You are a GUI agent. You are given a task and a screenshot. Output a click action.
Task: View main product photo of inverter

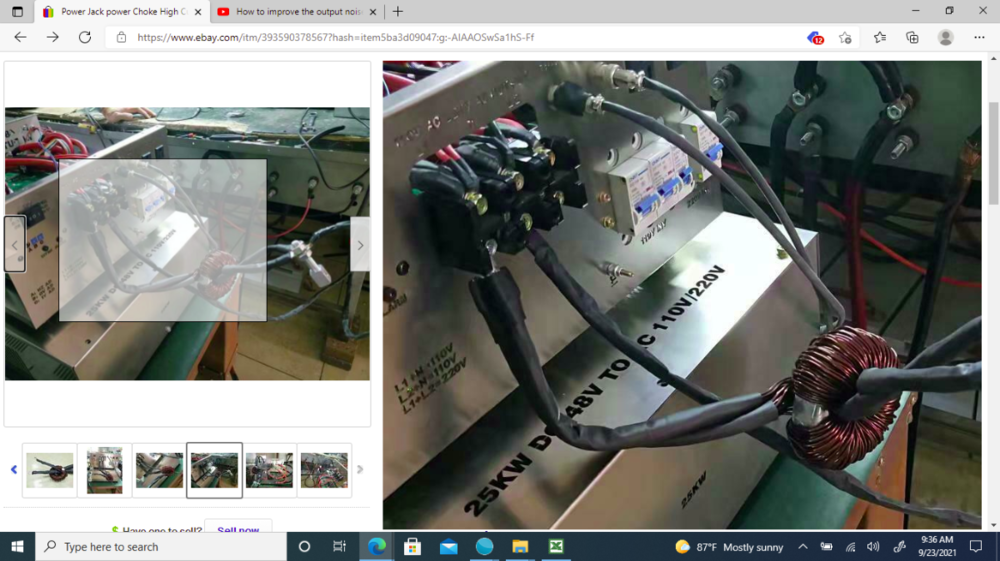188,244
